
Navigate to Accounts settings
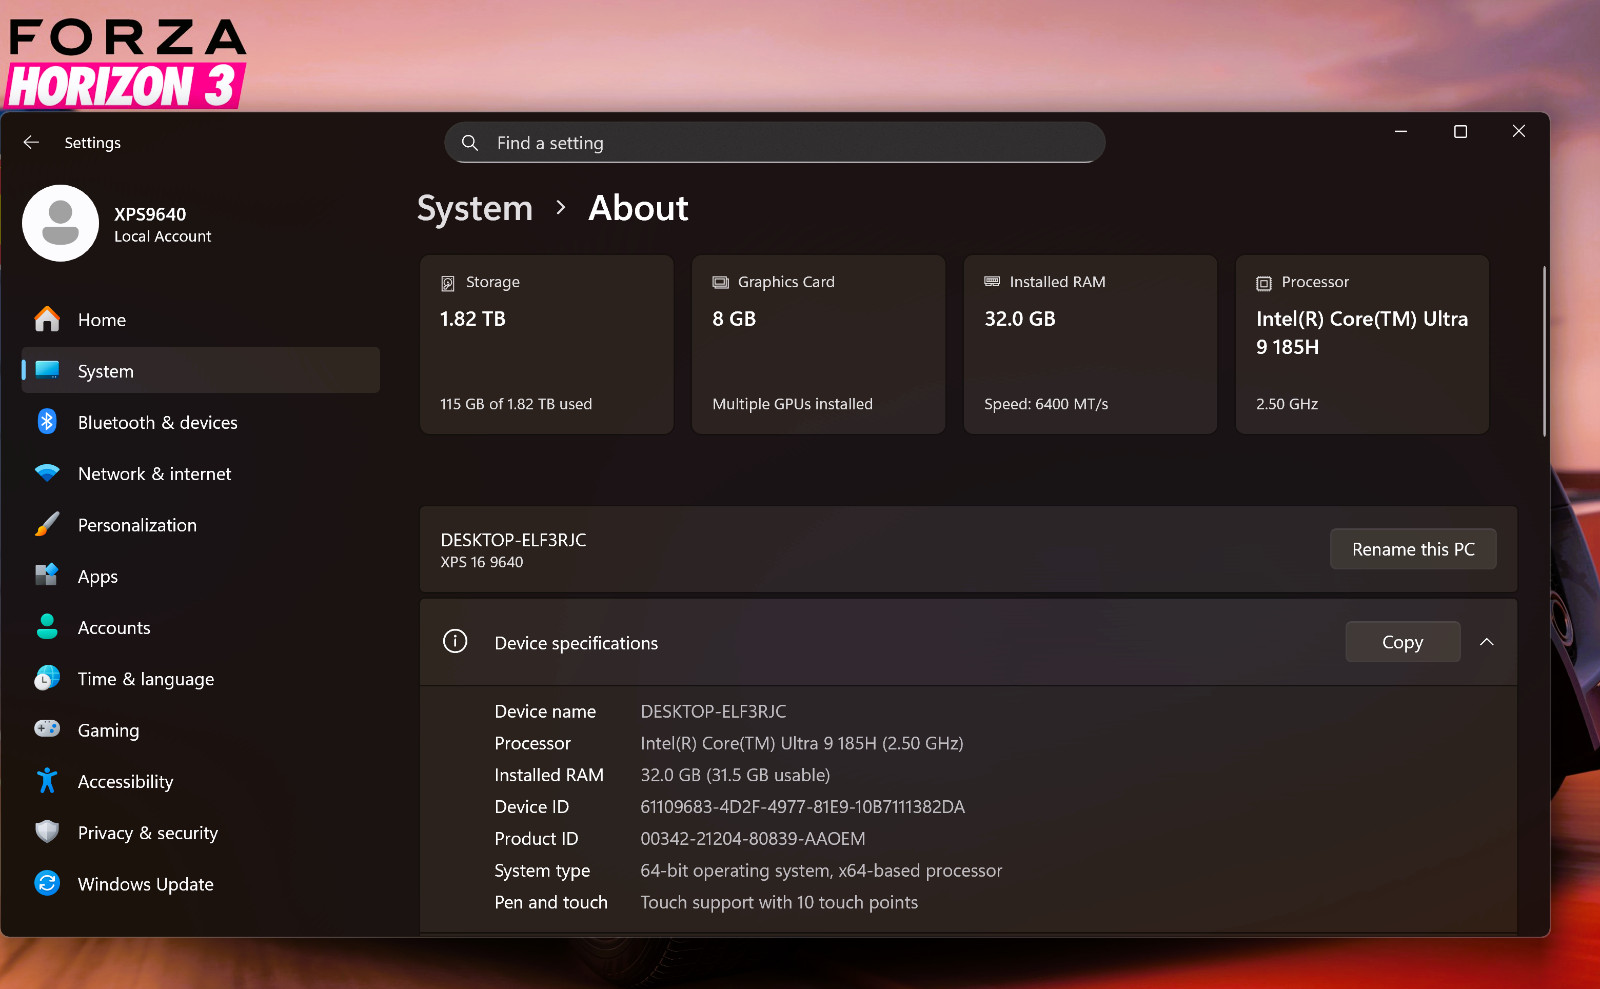click(x=200, y=627)
